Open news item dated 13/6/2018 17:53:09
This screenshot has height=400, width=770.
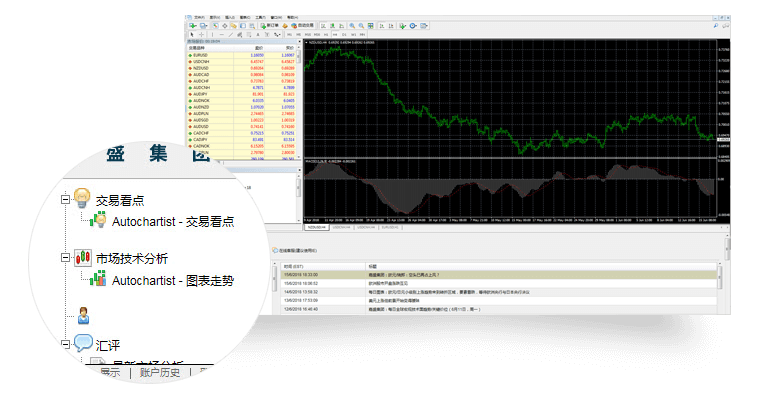click(499, 300)
